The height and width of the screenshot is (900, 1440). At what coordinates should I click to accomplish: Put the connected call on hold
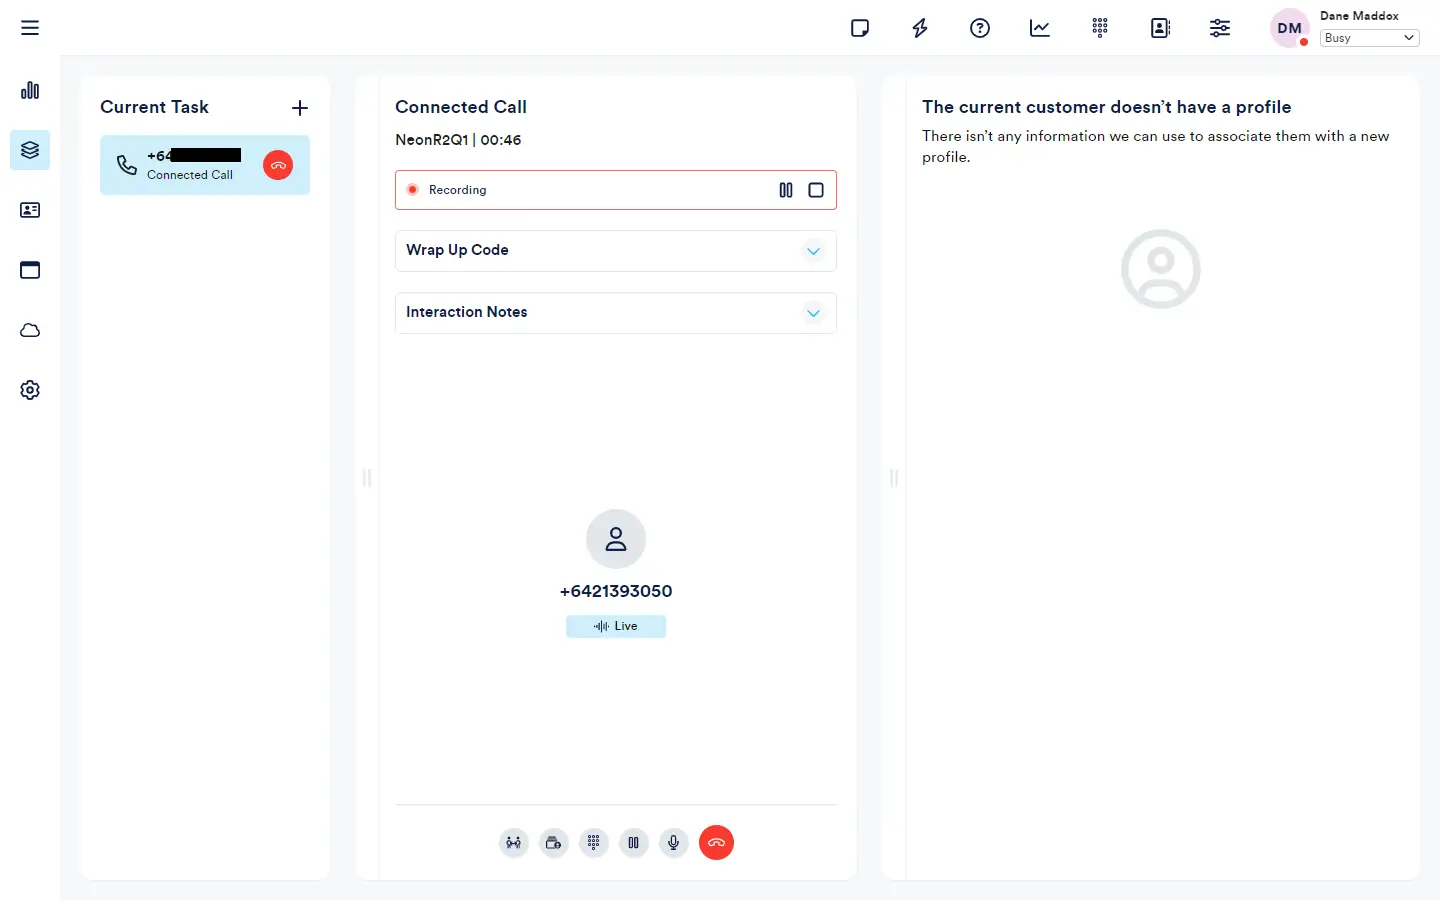click(634, 843)
